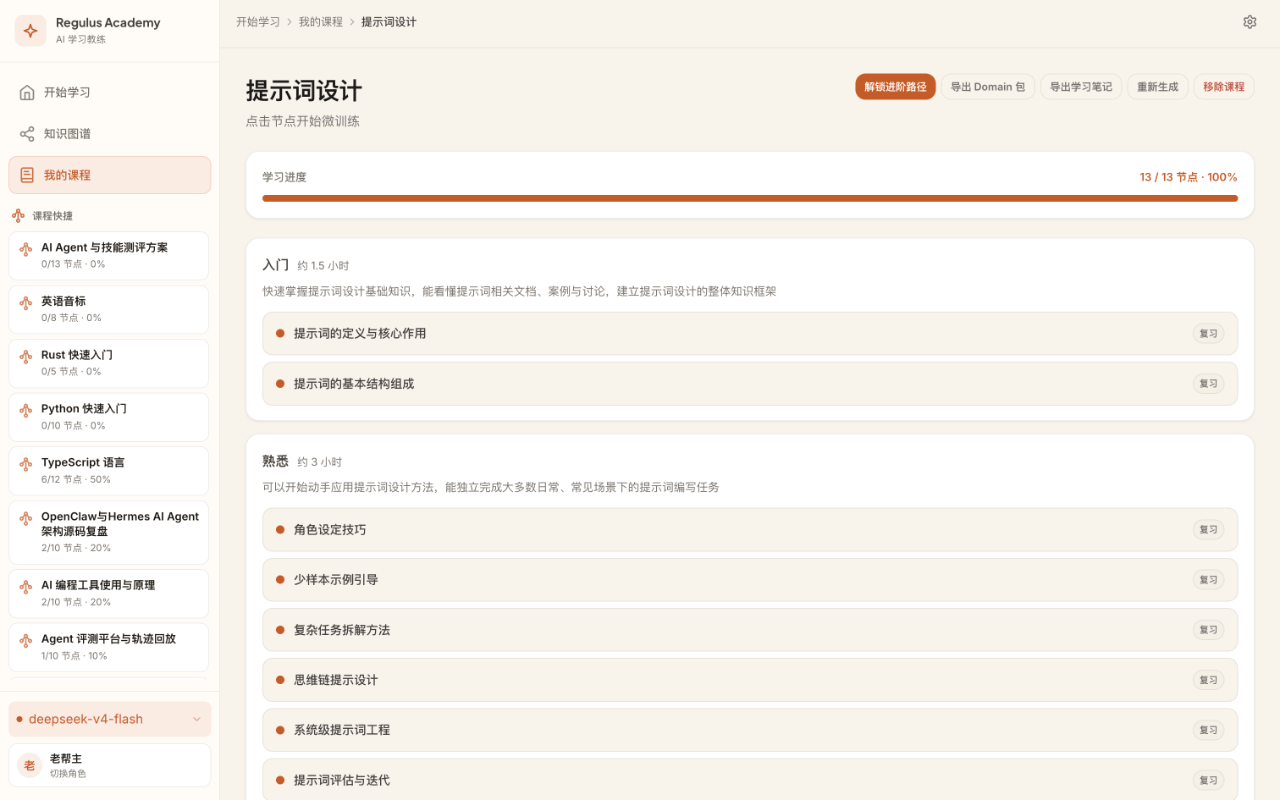Open Rust 快速入门 course title

tap(77, 355)
